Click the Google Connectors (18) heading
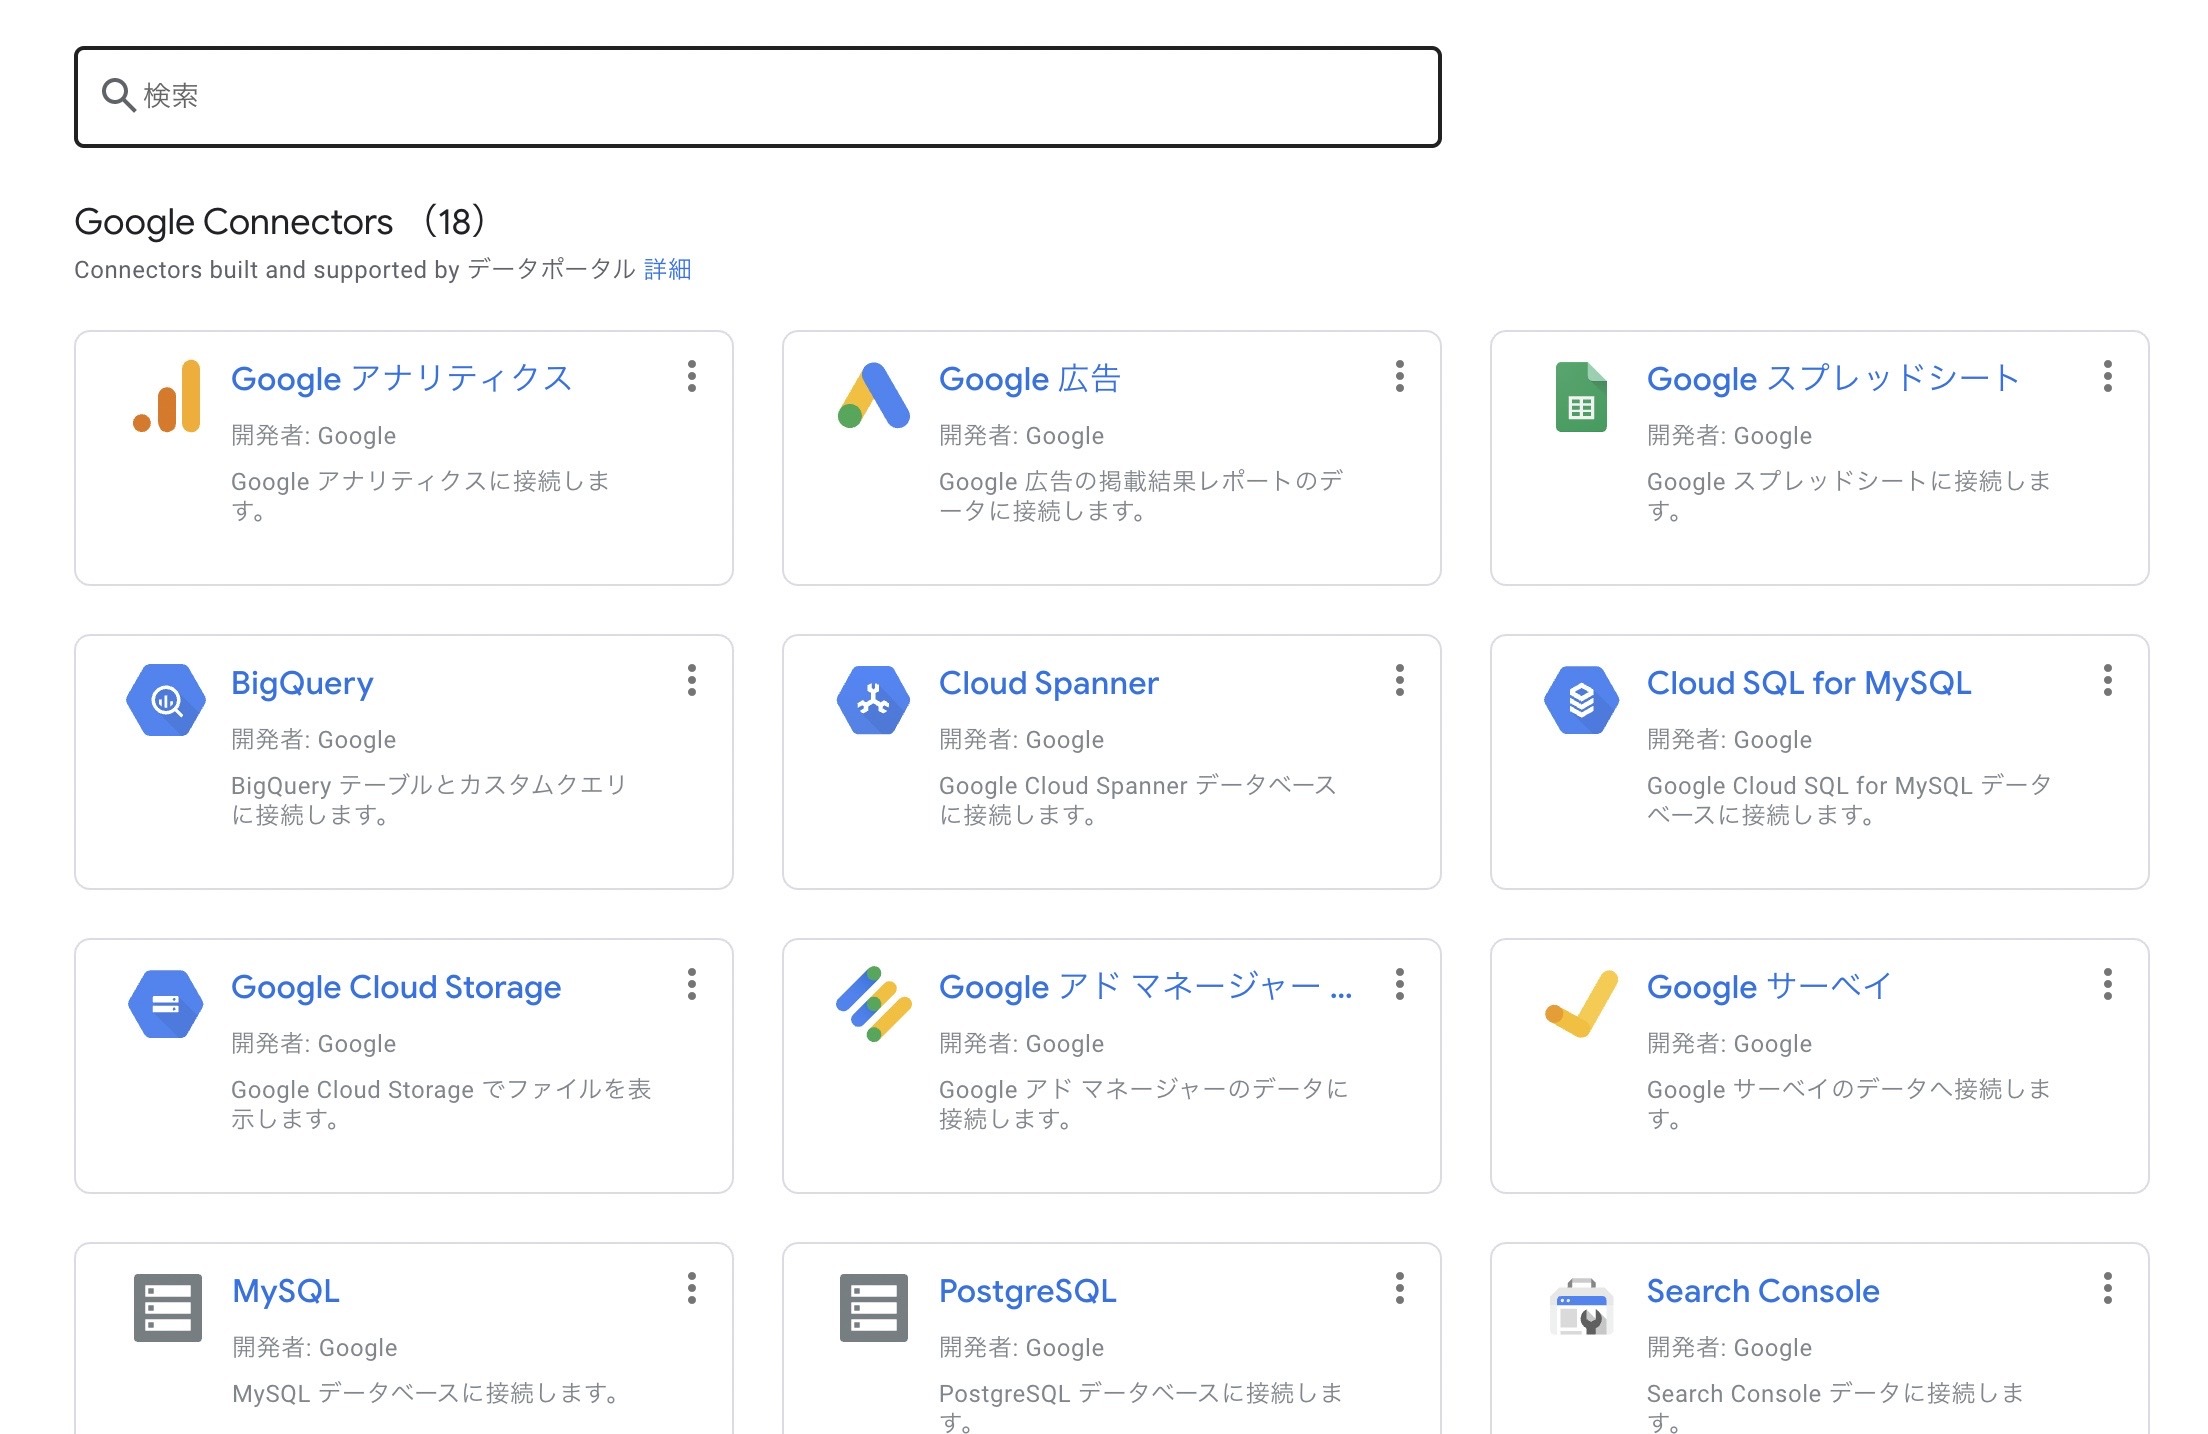 280,221
